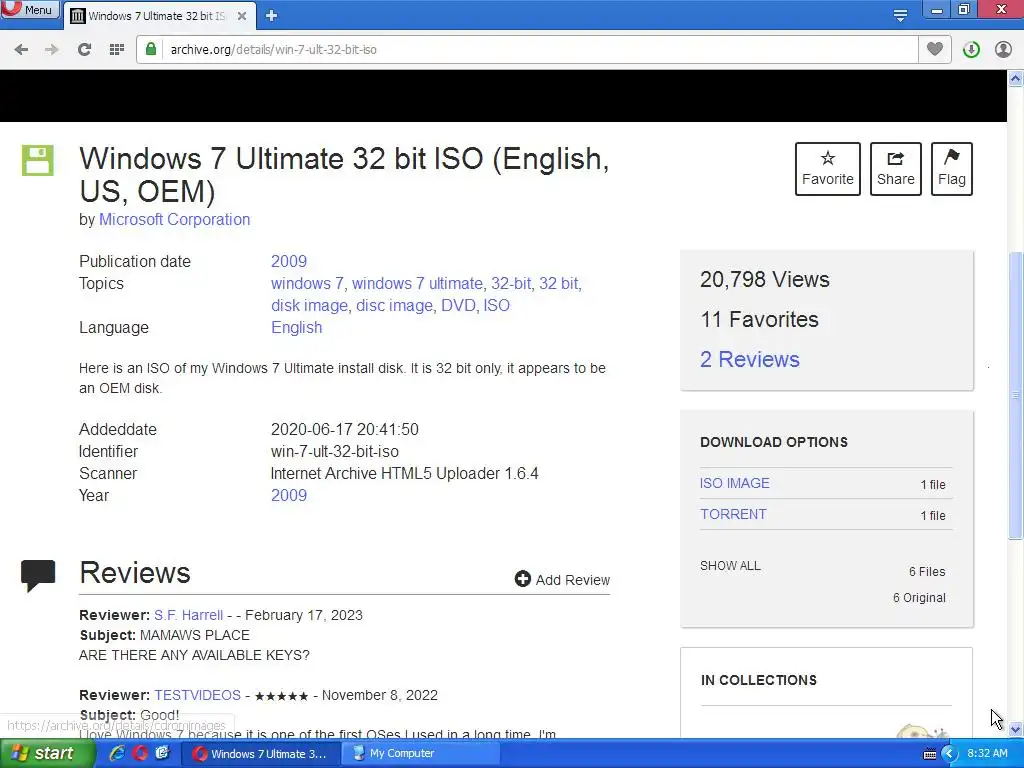Image resolution: width=1024 pixels, height=768 pixels.
Task: Click the scrollbar down arrow
Action: click(1016, 729)
